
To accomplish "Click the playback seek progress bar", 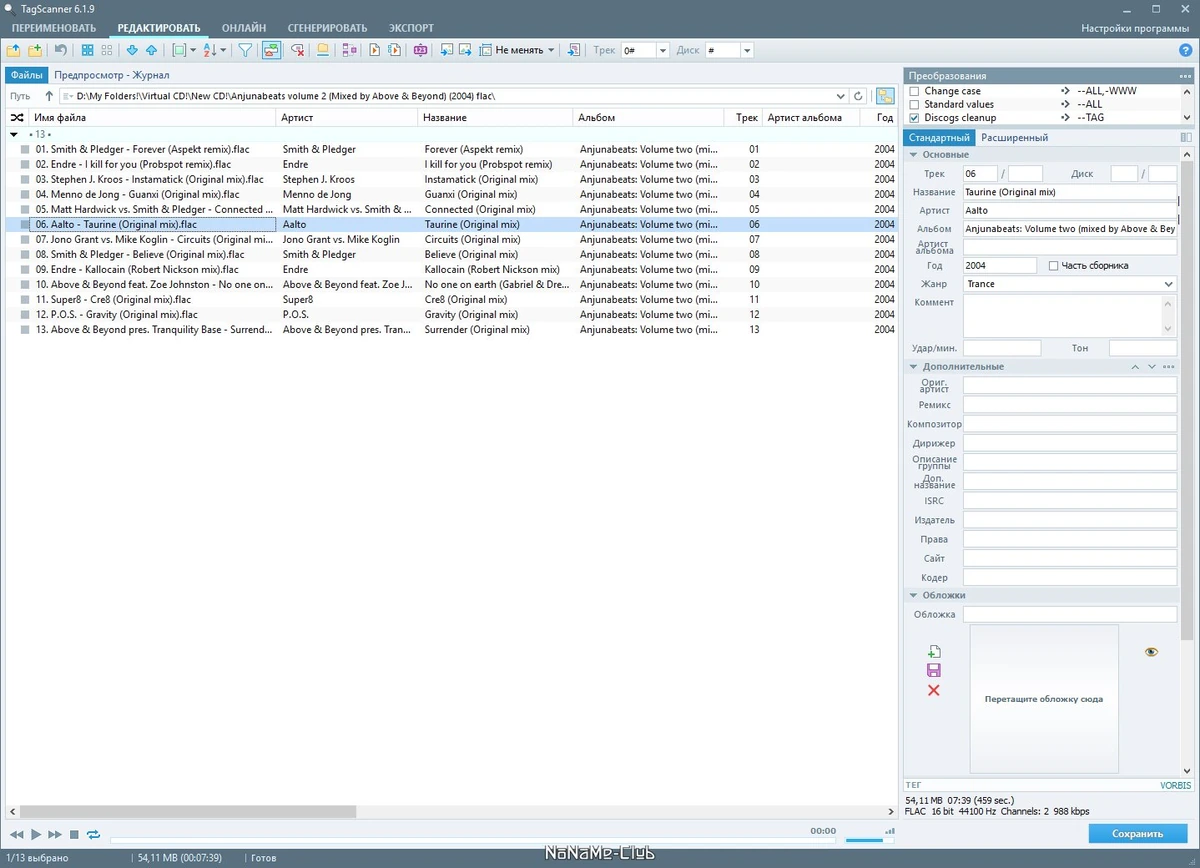I will (x=473, y=840).
